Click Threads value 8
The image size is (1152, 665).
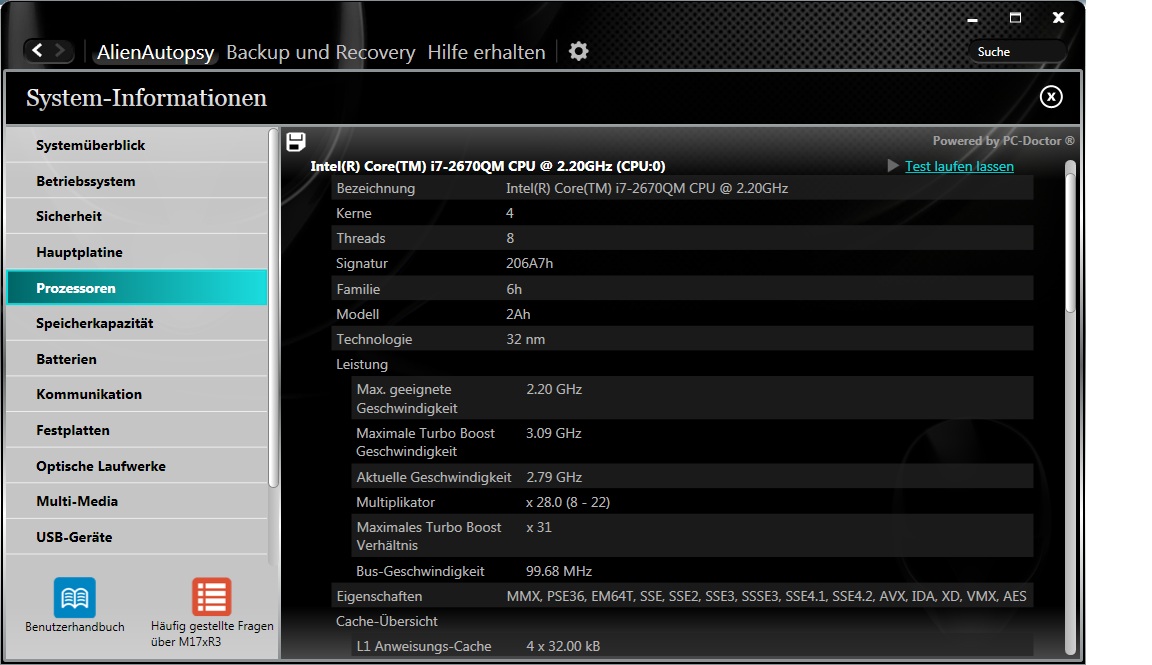pyautogui.click(x=510, y=238)
